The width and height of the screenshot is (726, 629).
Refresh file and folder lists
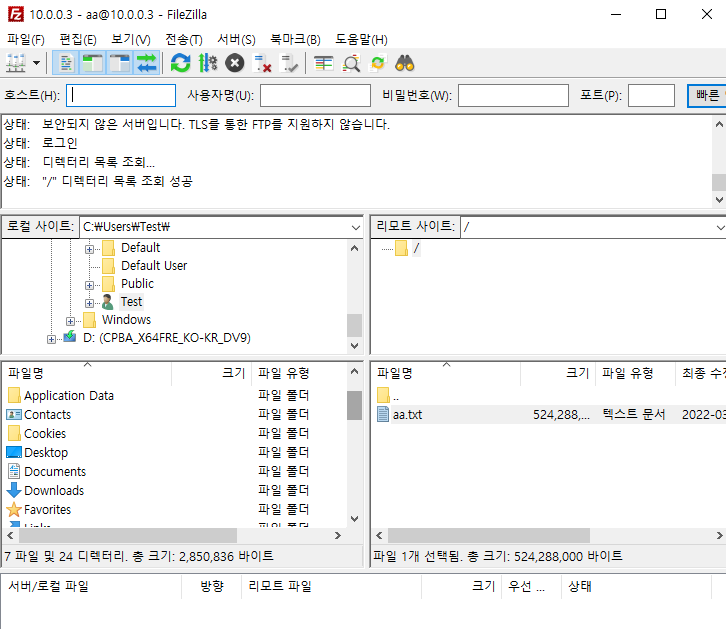coord(181,63)
